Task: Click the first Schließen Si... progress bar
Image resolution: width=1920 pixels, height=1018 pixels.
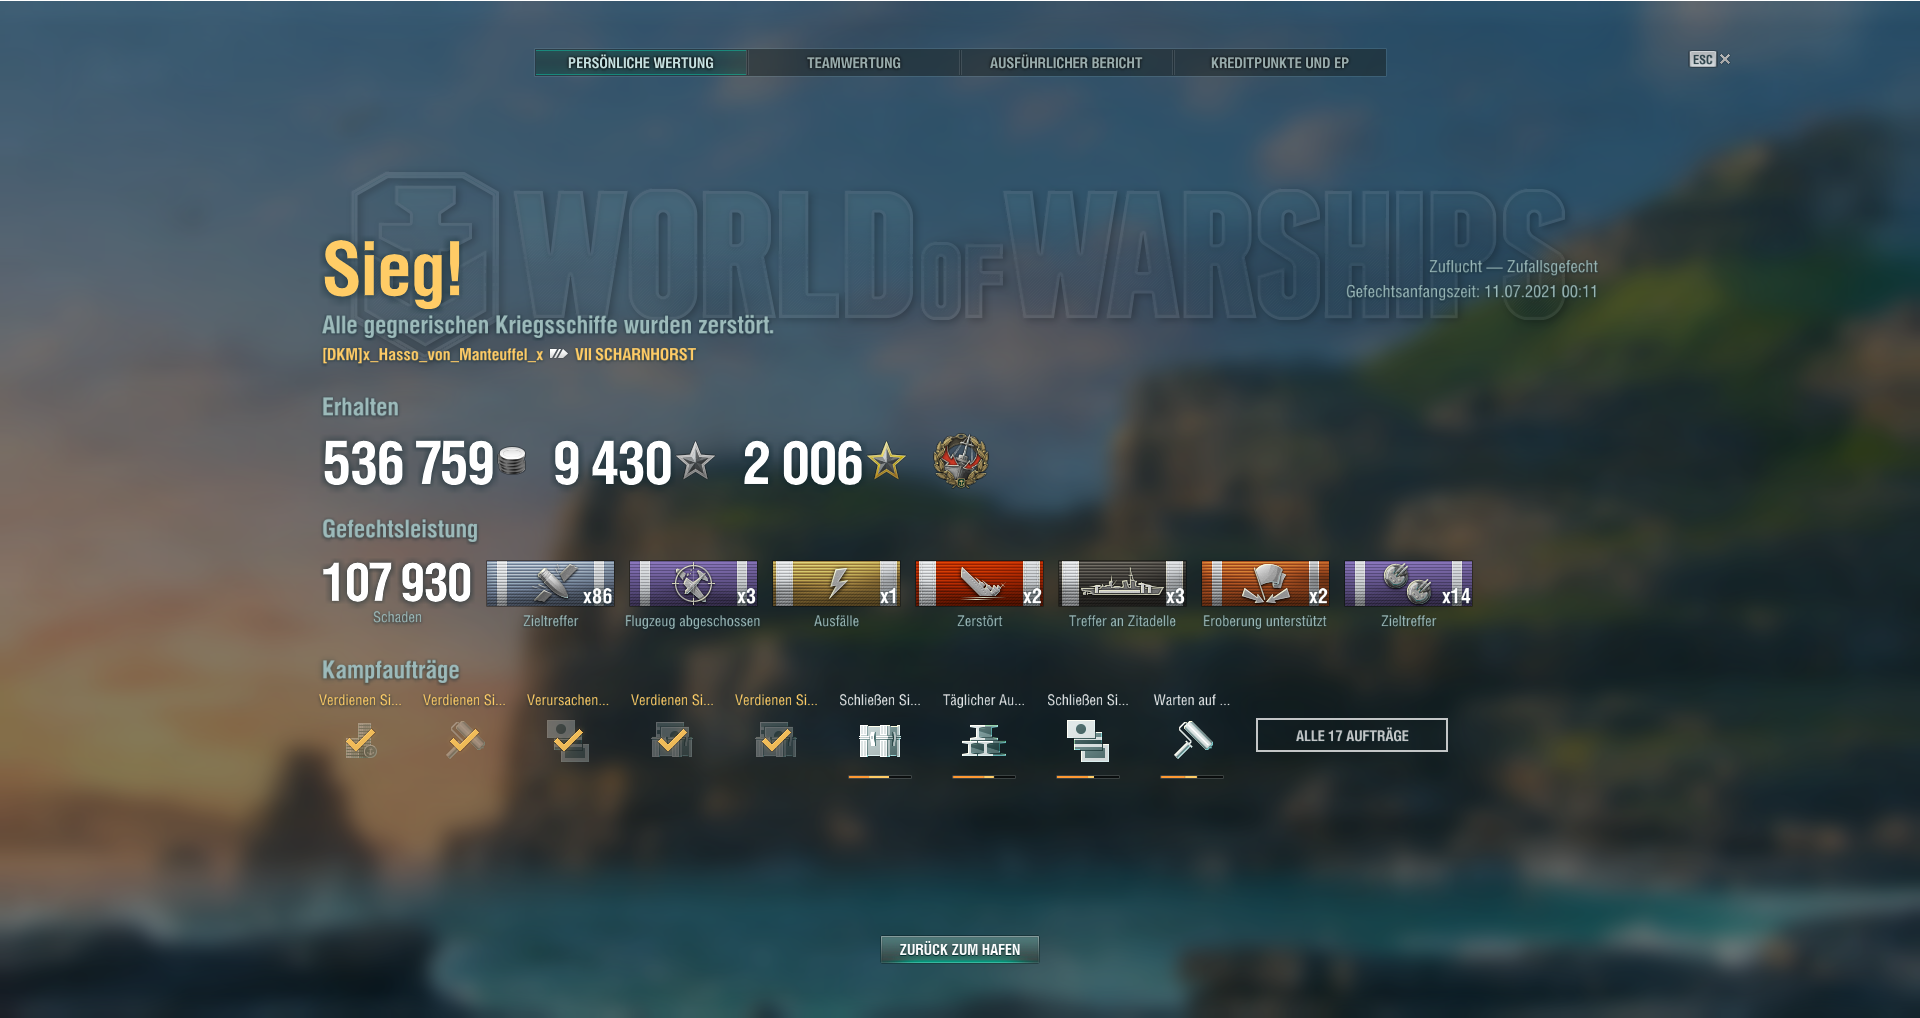Action: (880, 776)
